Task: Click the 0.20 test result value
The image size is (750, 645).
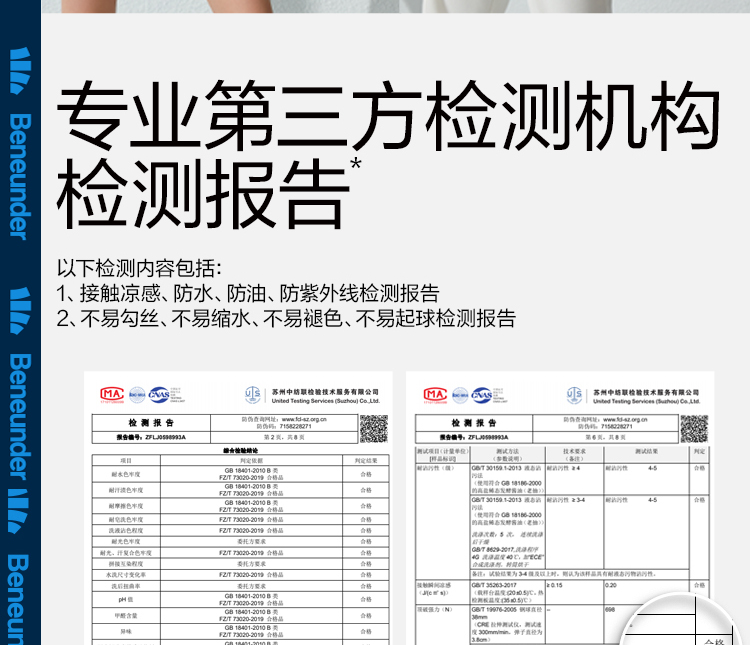Action: 611,585
